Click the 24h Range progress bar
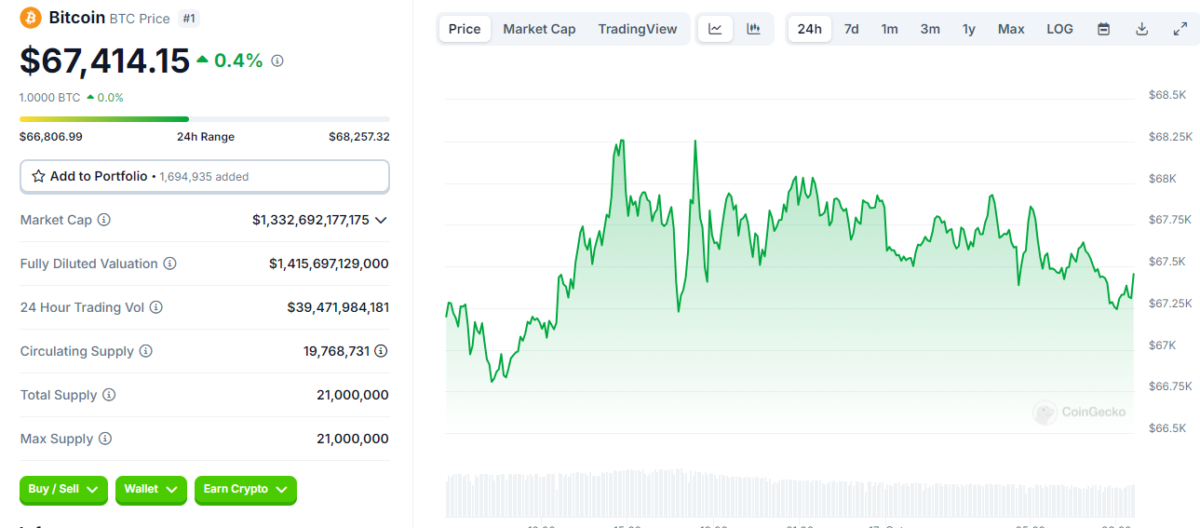This screenshot has width=1200, height=528. coord(204,119)
